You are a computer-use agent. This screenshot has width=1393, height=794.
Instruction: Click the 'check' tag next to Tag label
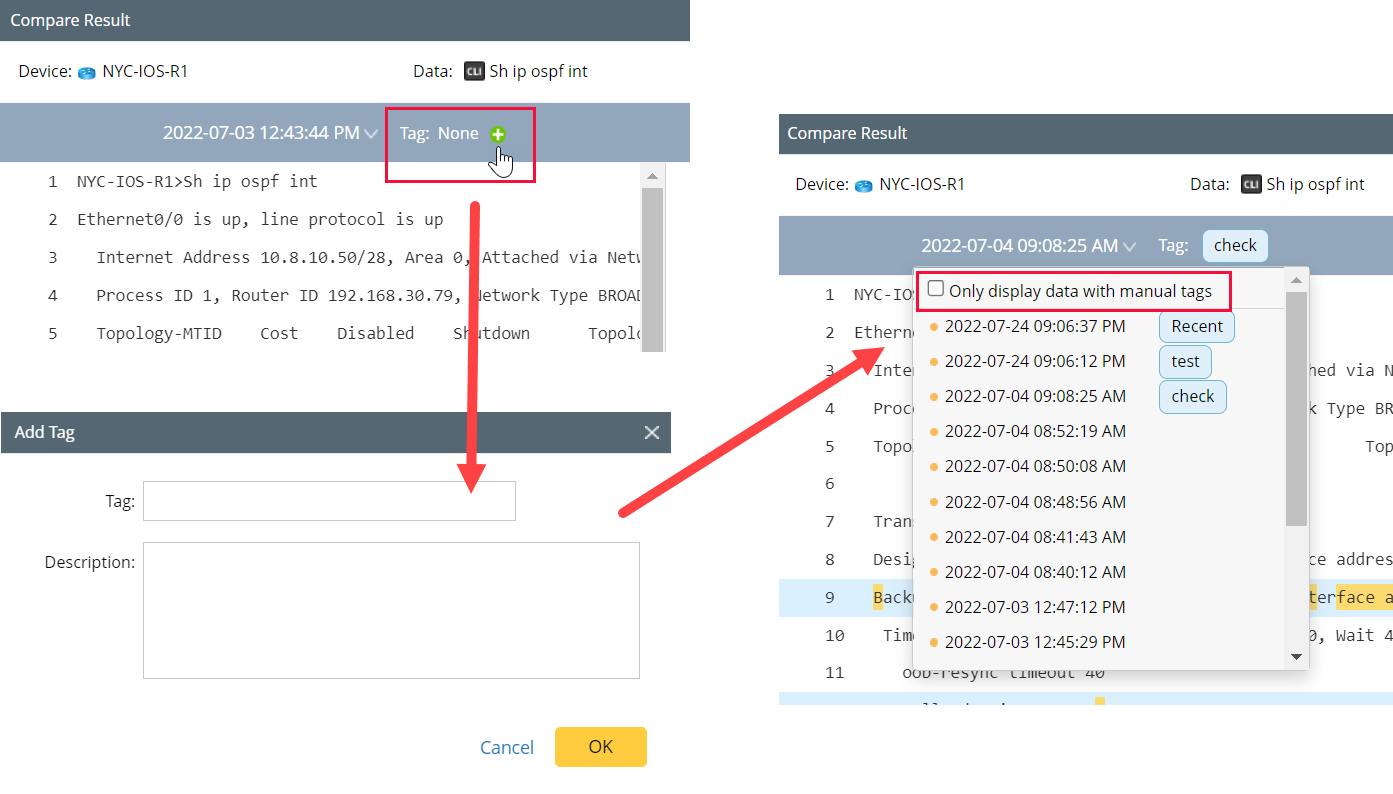pos(1235,245)
